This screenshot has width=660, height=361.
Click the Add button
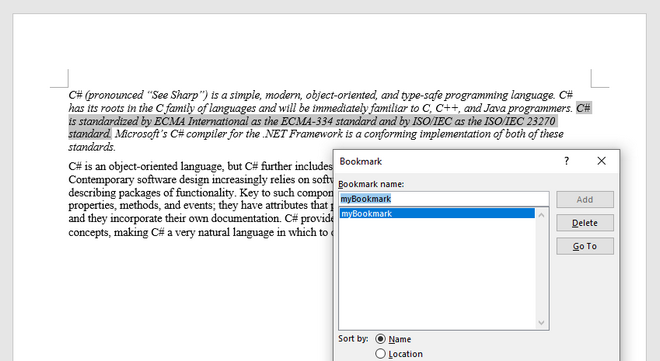click(x=585, y=199)
